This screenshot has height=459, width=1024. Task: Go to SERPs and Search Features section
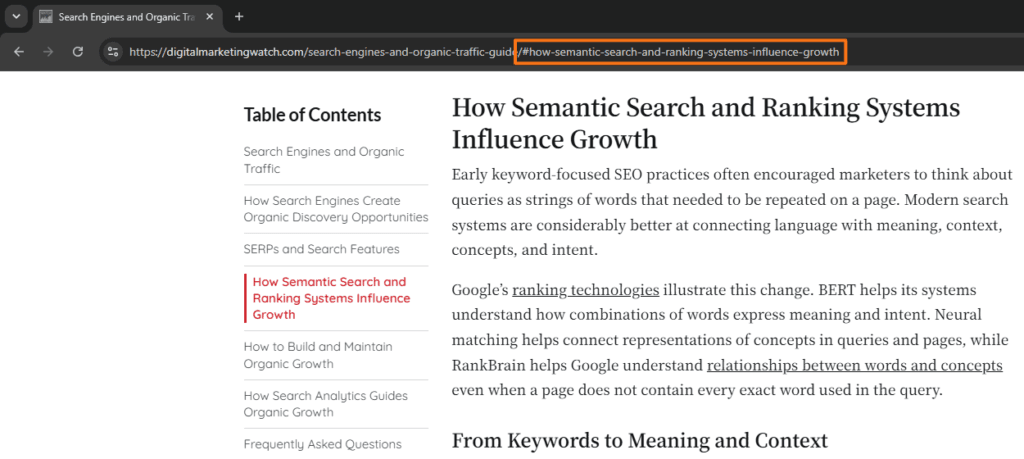[x=321, y=249]
